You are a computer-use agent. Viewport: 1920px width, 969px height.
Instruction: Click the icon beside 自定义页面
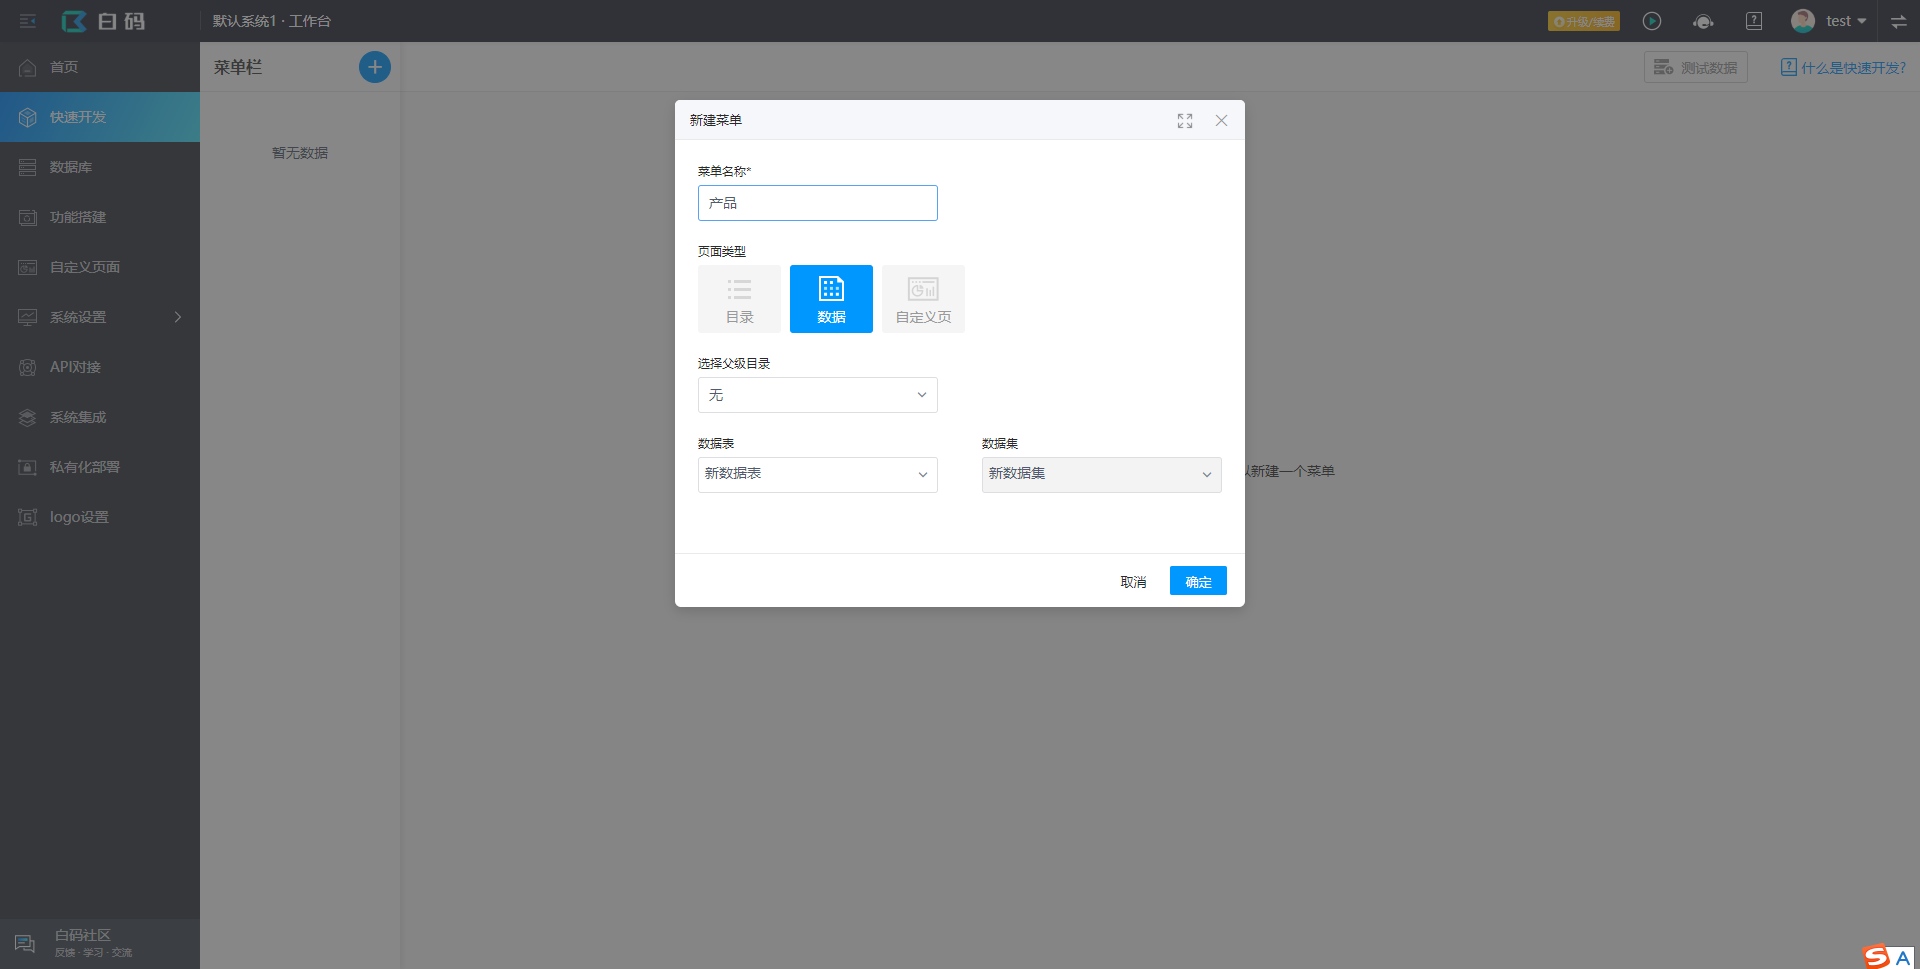pos(28,267)
